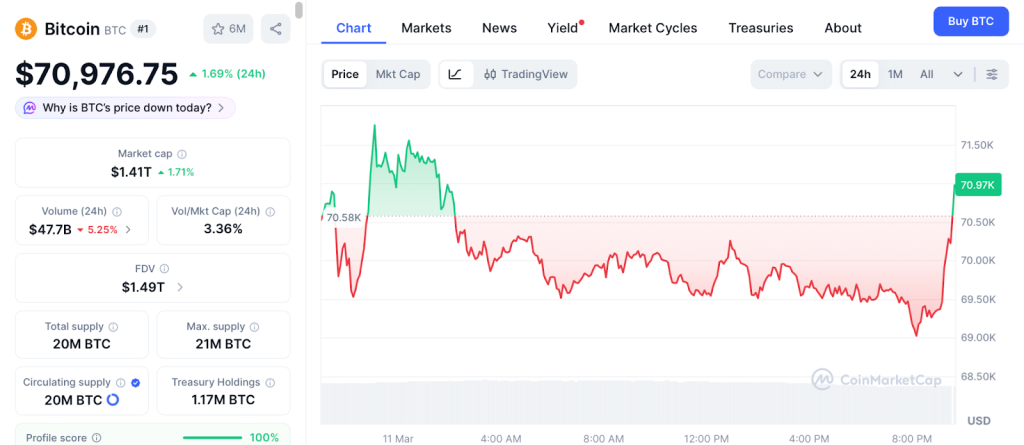Open the Markets tab
This screenshot has width=1024, height=445.
click(426, 28)
